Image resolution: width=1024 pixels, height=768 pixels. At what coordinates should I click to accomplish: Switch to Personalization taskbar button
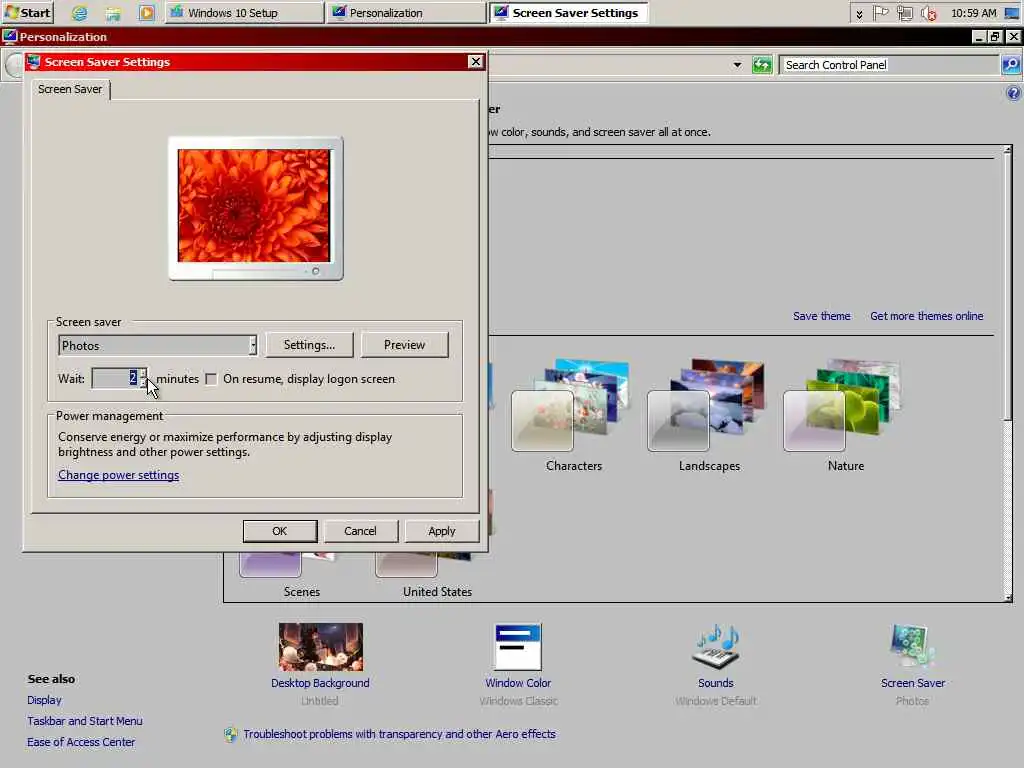(406, 12)
